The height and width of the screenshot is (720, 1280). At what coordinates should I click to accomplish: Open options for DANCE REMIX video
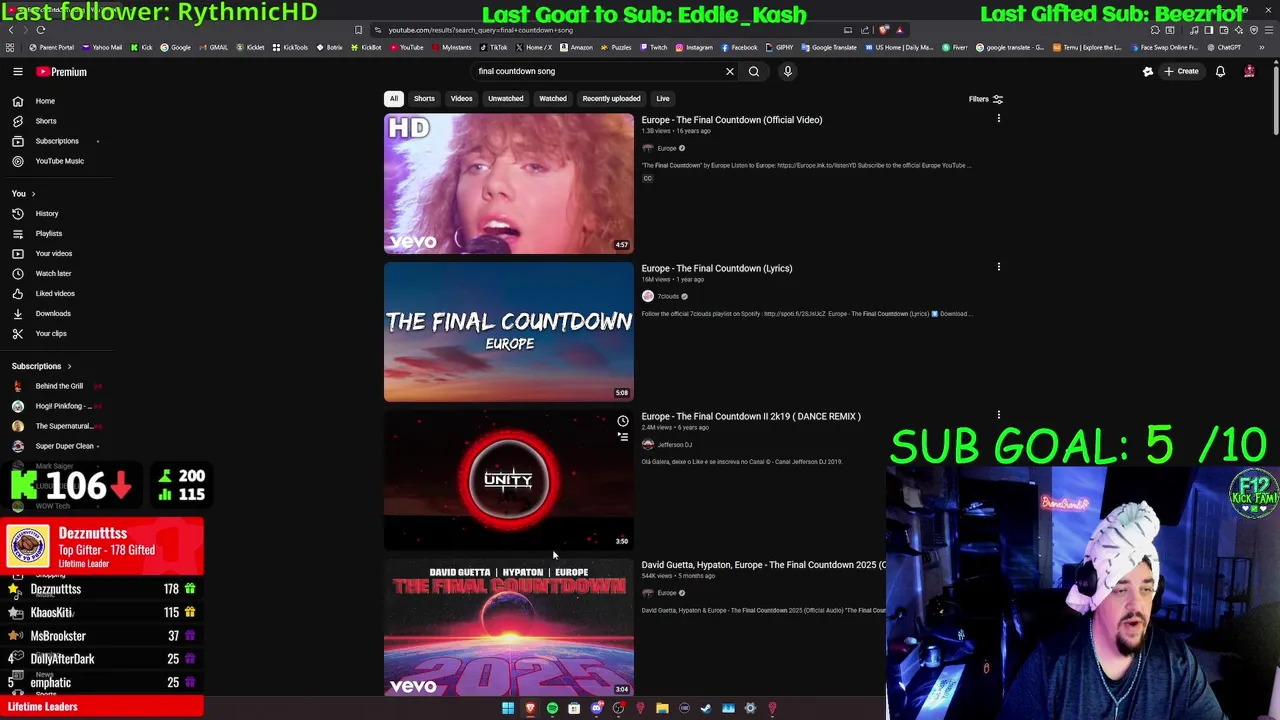pos(998,415)
